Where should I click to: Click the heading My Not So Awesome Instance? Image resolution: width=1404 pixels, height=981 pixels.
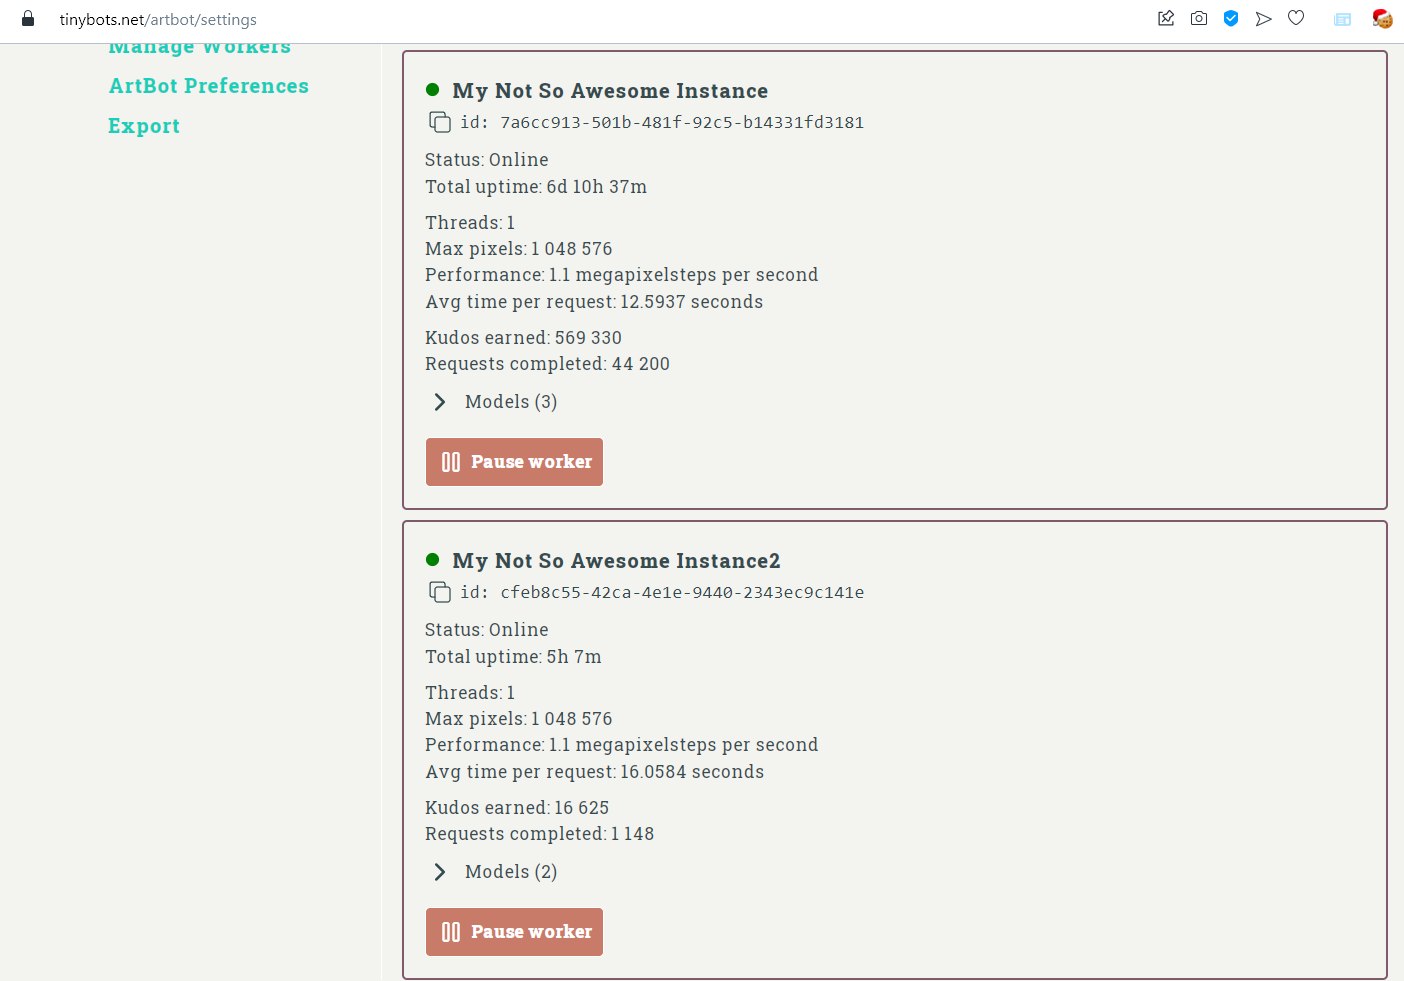(x=610, y=91)
